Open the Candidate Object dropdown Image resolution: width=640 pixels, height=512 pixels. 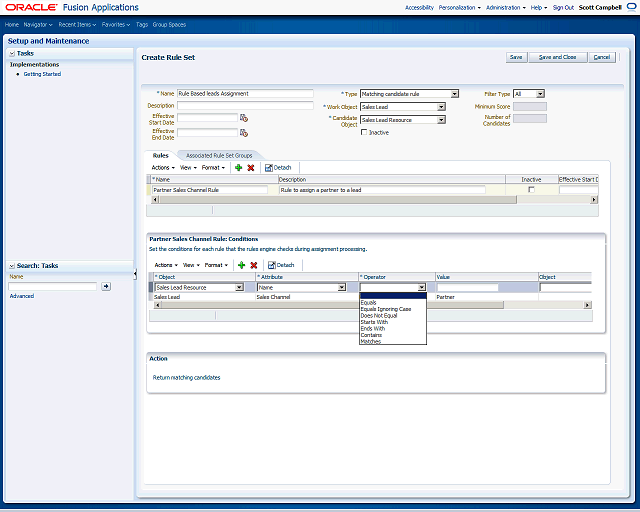441,120
